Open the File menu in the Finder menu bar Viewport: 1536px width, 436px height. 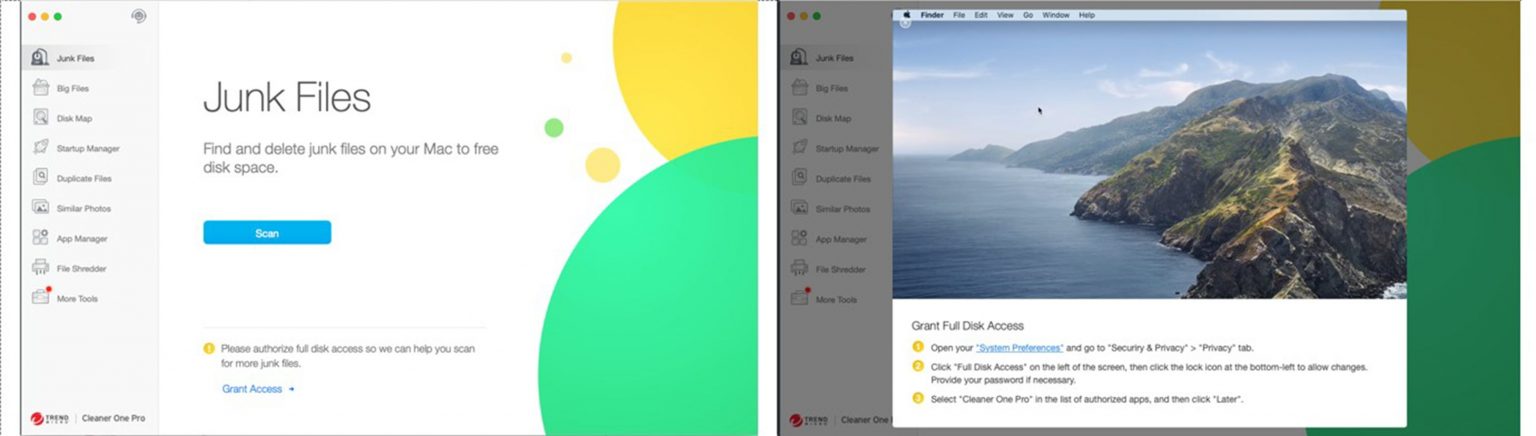pyautogui.click(x=959, y=15)
